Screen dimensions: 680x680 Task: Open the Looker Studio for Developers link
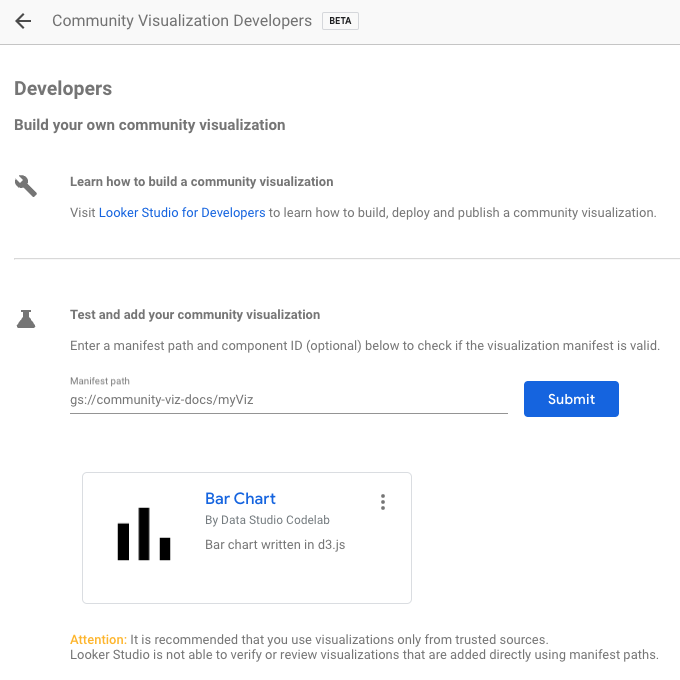[182, 213]
